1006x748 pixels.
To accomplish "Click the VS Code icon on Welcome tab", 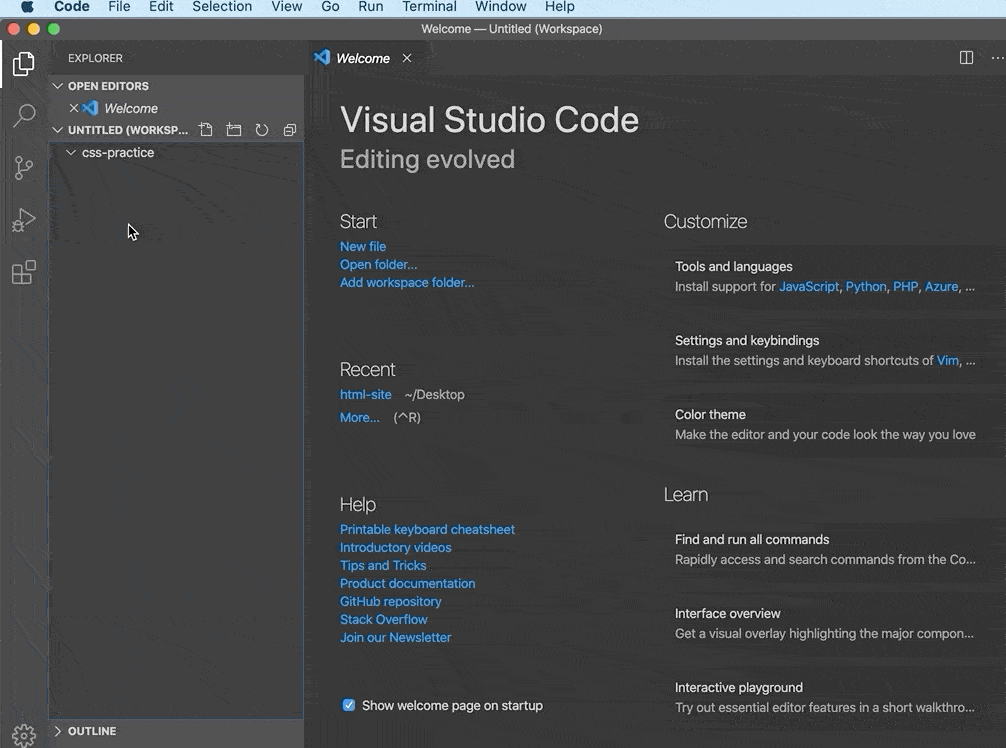I will click(321, 57).
